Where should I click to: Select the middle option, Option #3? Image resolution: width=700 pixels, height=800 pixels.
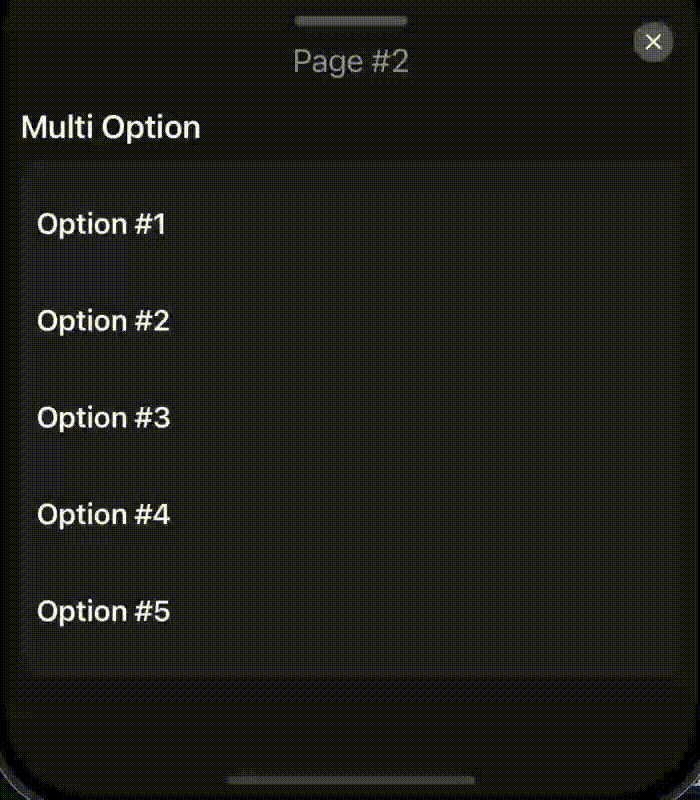pyautogui.click(x=103, y=417)
